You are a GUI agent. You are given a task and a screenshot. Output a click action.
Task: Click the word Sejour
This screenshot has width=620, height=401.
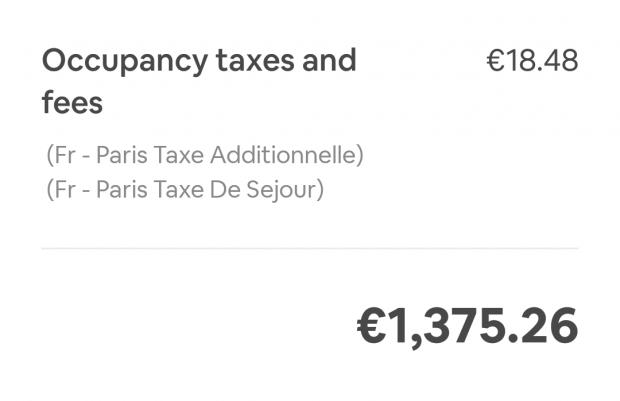(x=284, y=189)
